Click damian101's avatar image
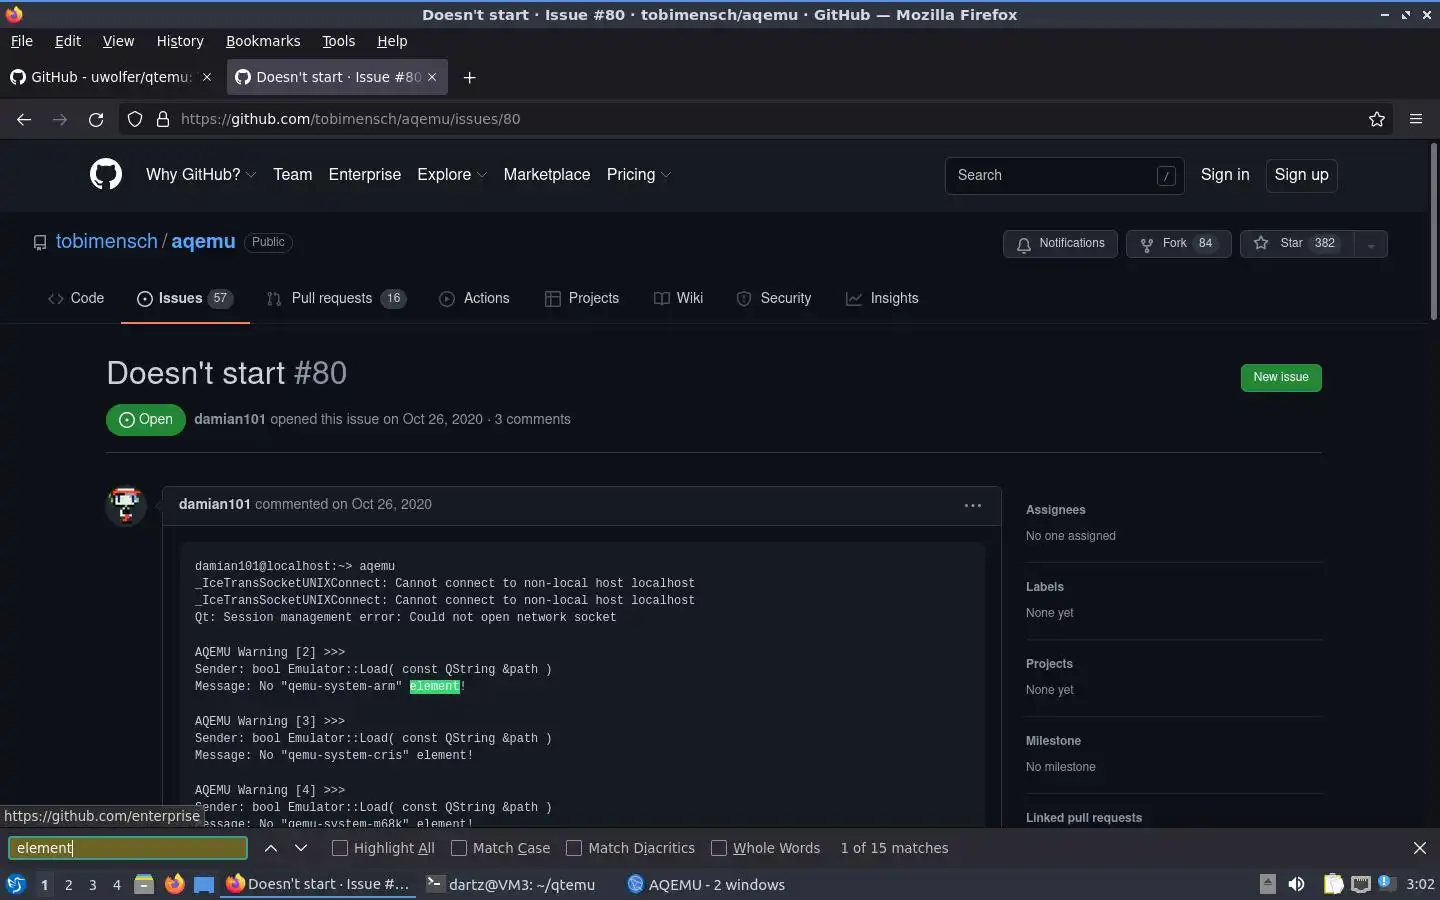This screenshot has width=1440, height=900. [126, 506]
